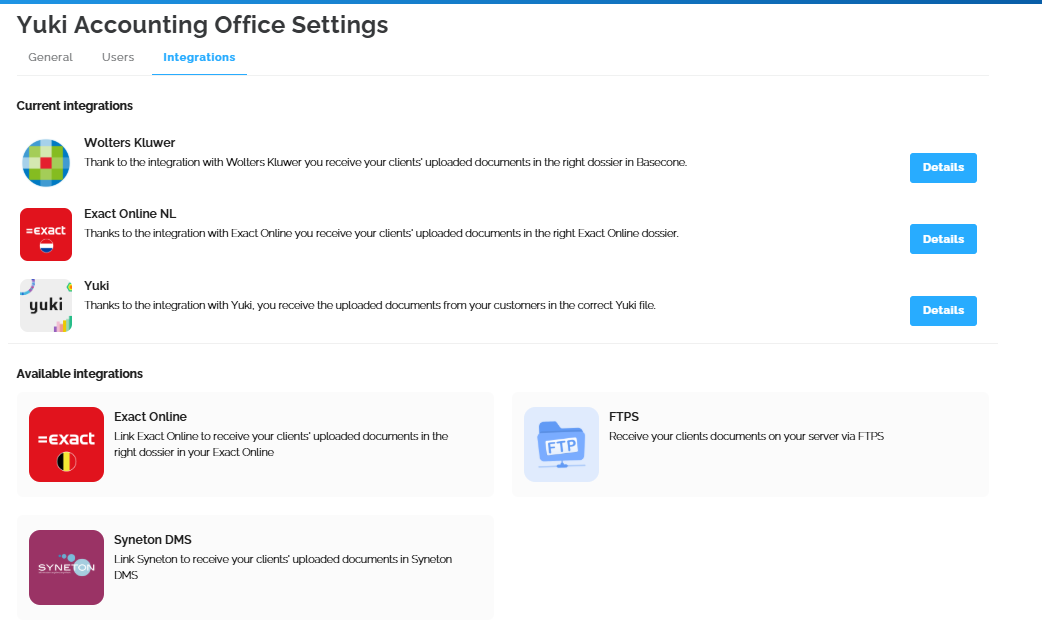Viewport: 1042px width, 636px height.
Task: Click the Exact Online NL logo icon
Action: tap(46, 235)
